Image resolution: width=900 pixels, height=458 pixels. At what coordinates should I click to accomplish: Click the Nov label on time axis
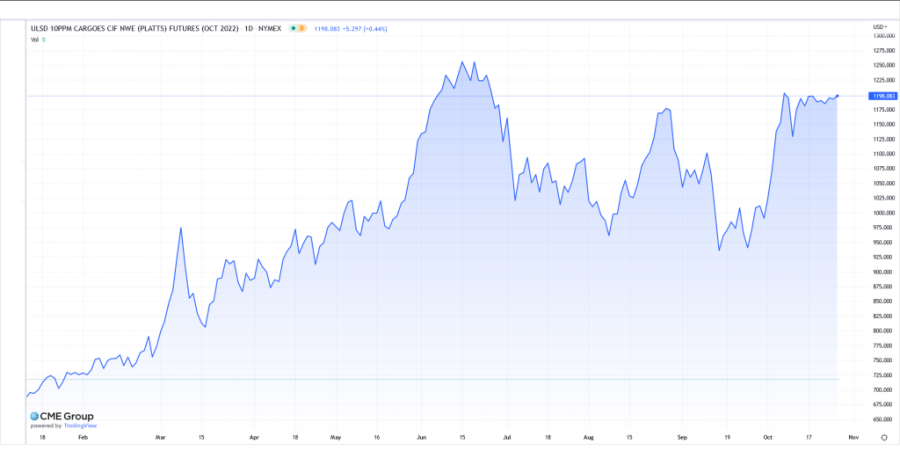pyautogui.click(x=852, y=437)
